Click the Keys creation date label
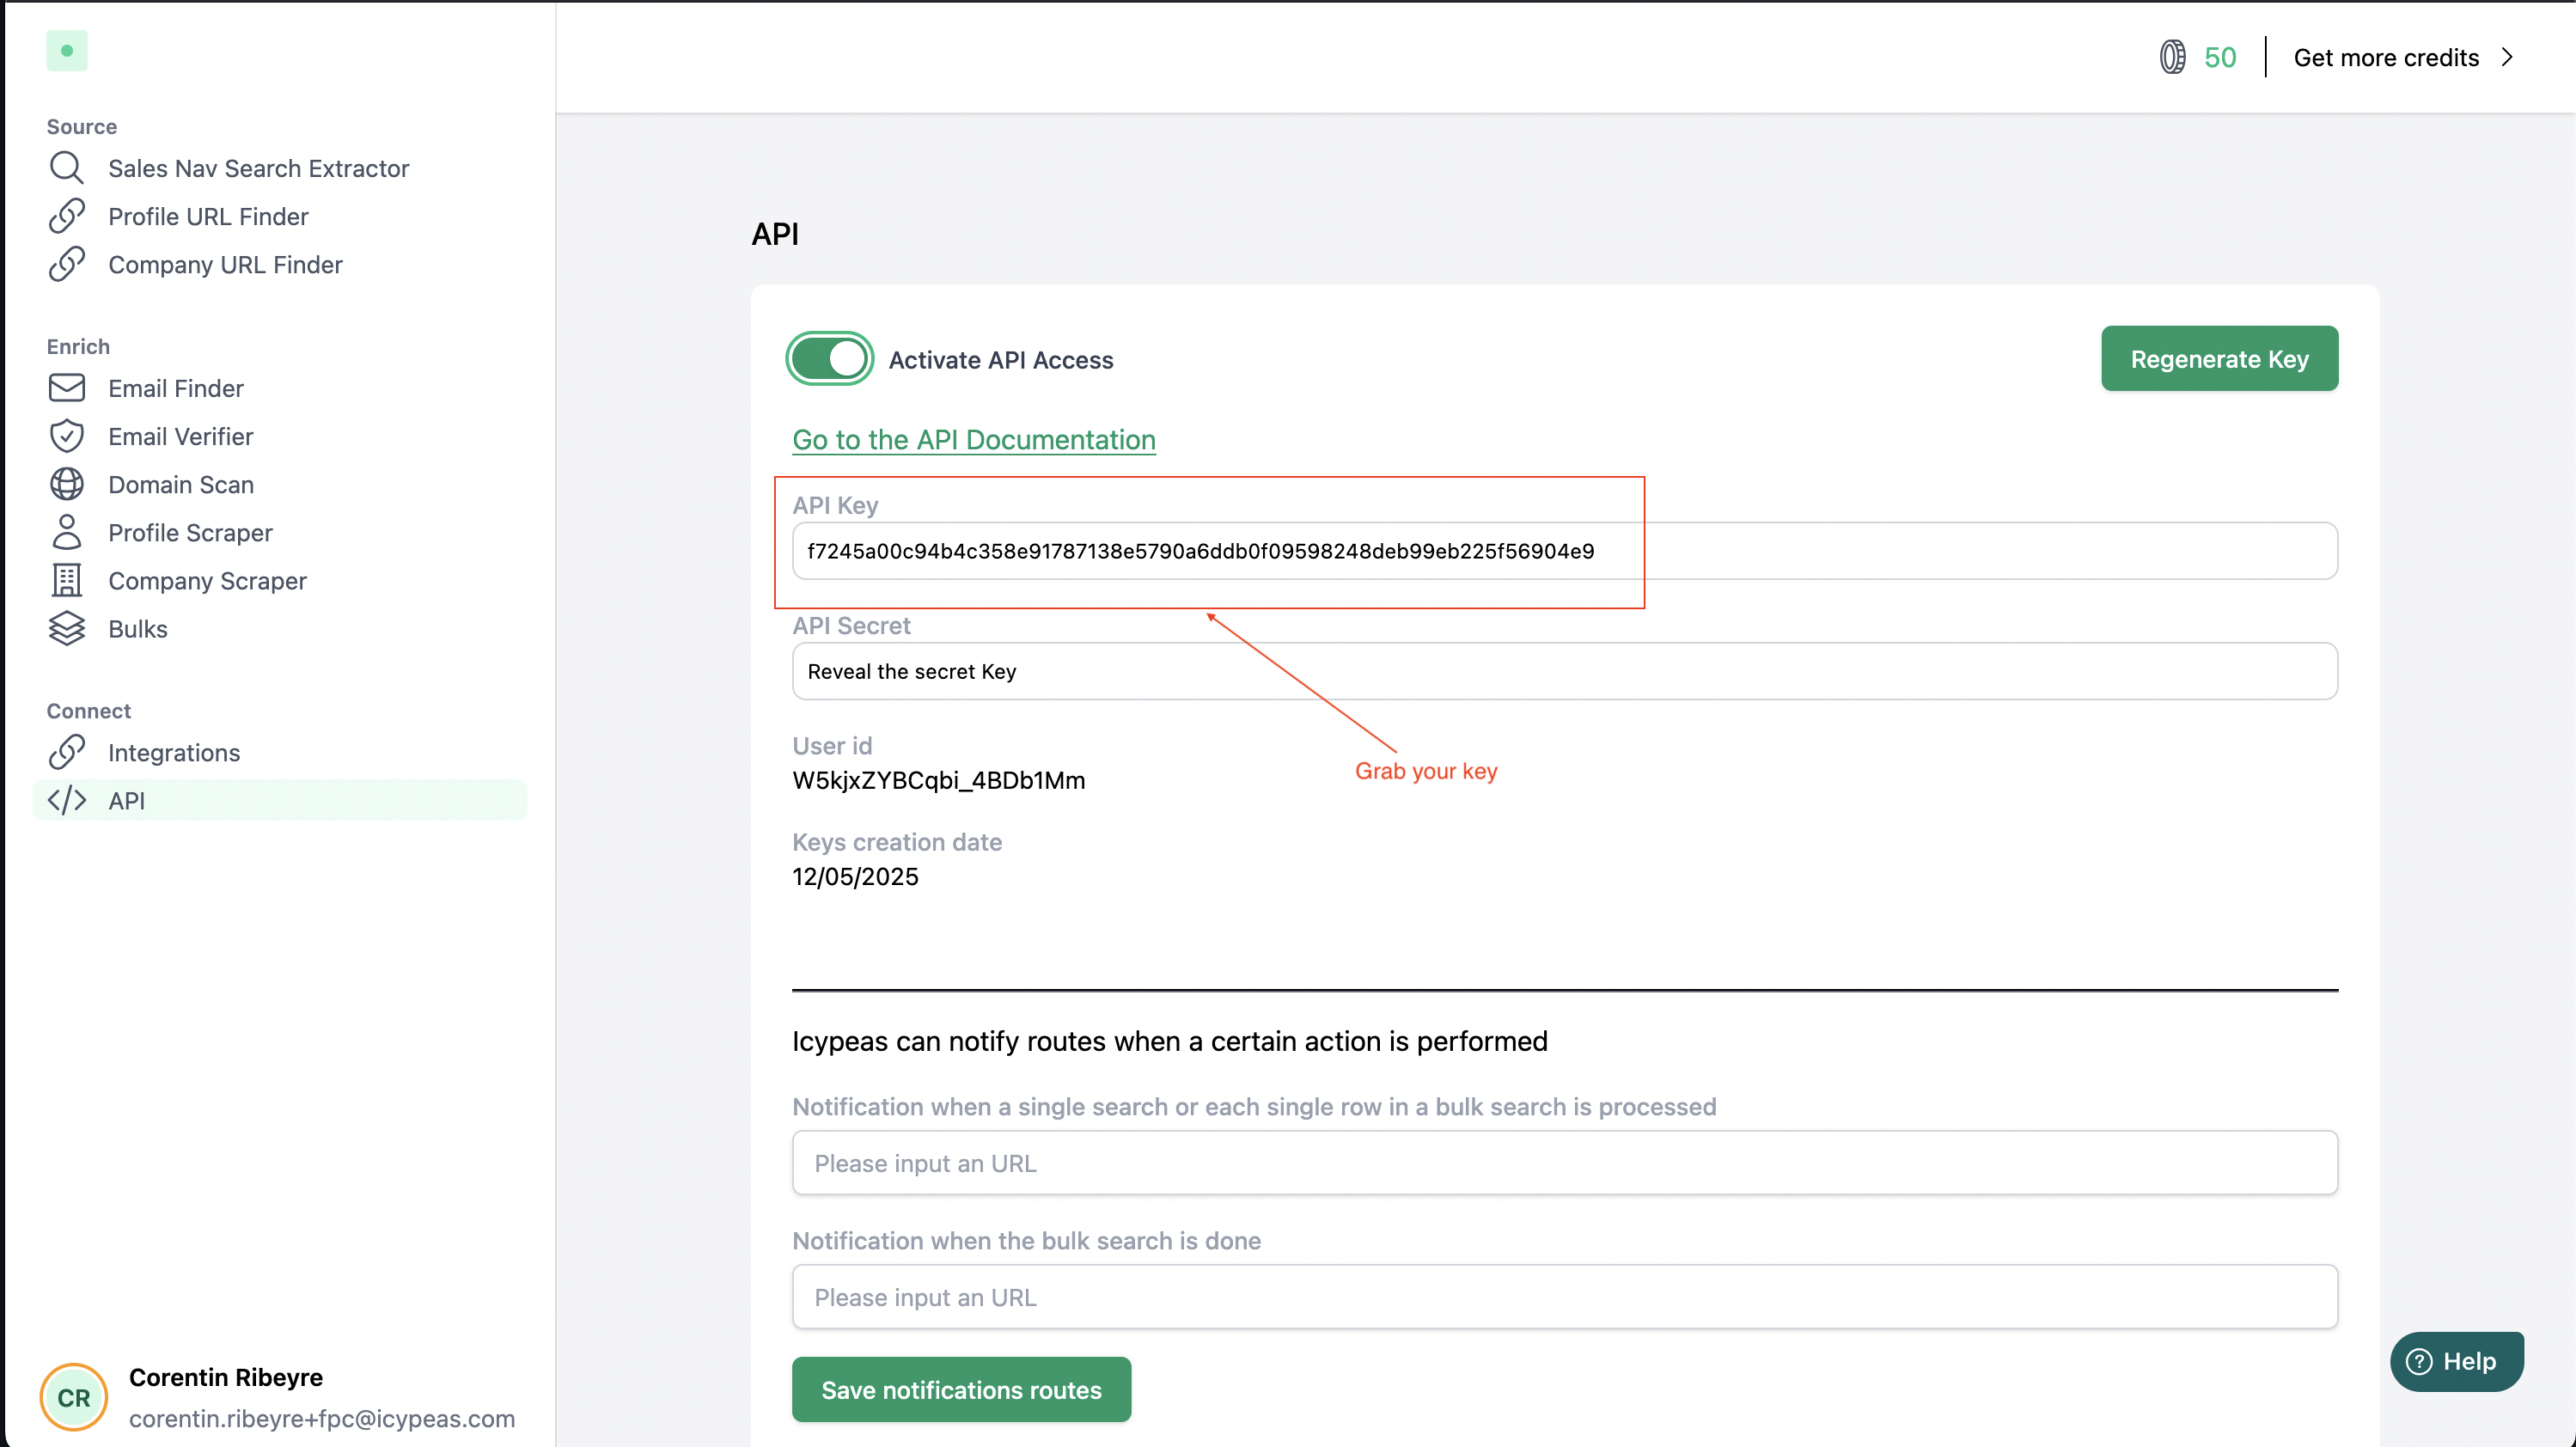 (897, 842)
